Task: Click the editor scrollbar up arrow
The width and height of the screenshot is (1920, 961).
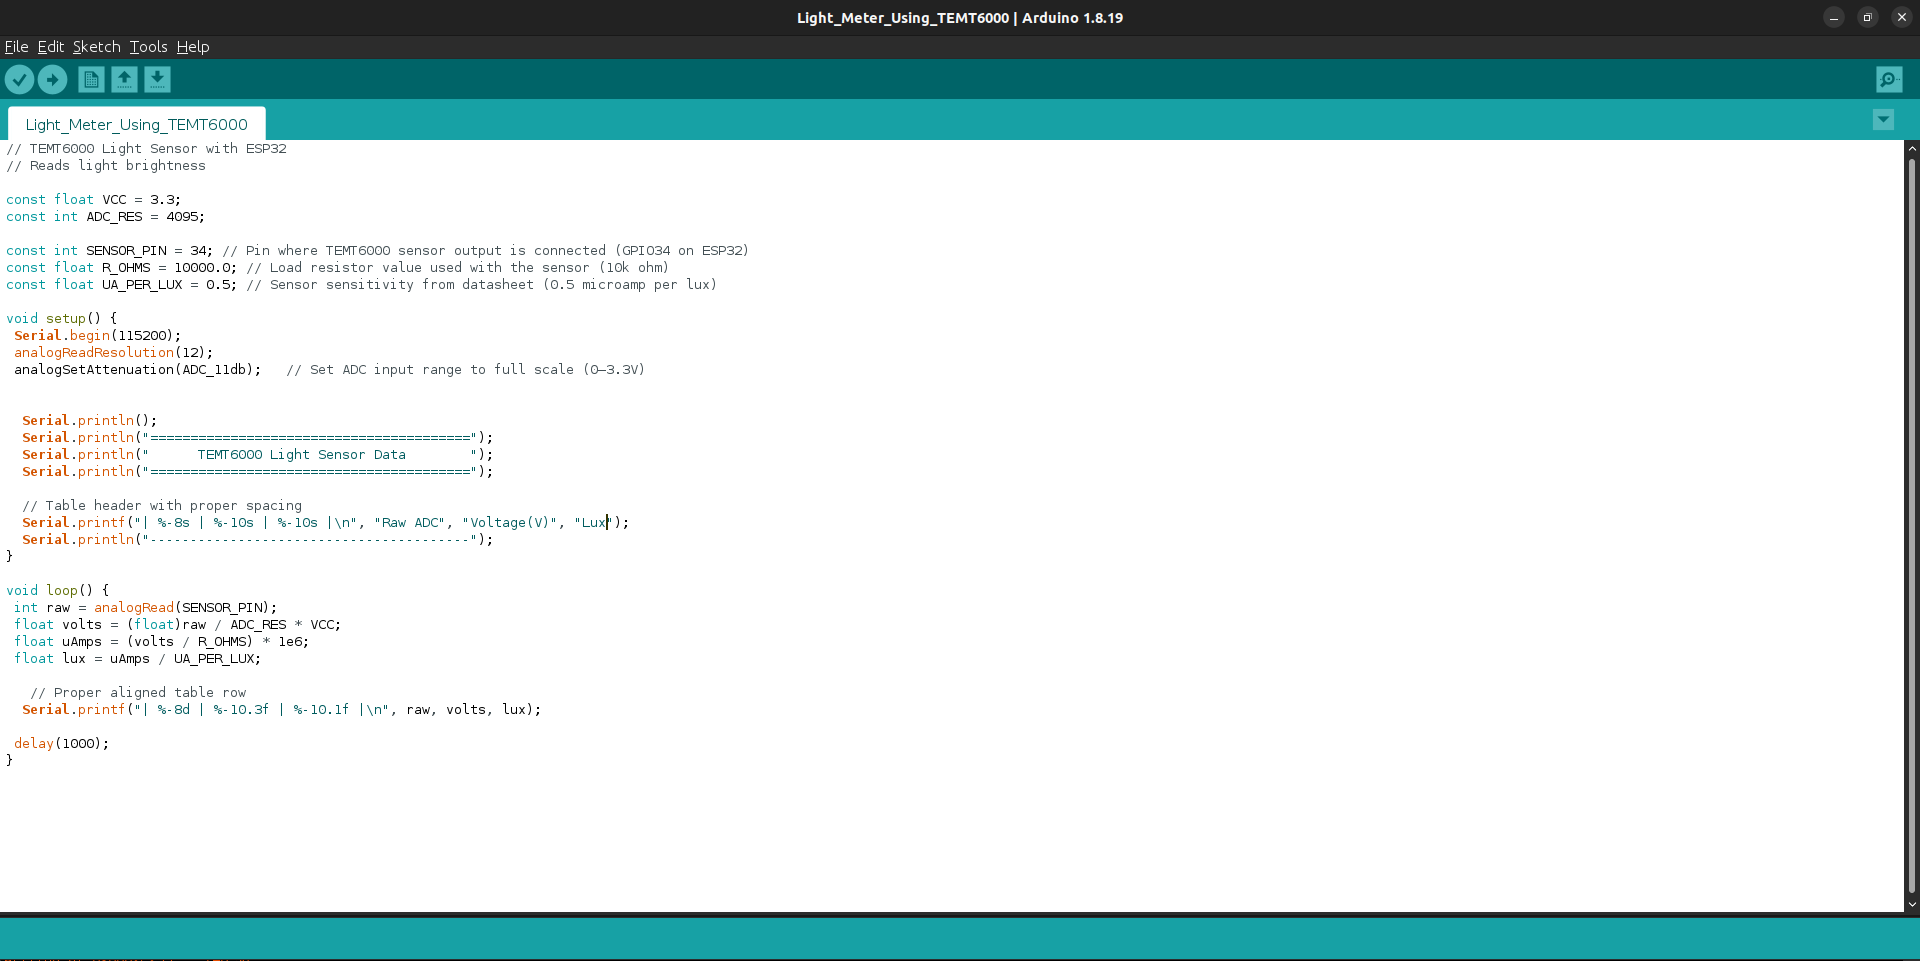Action: coord(1912,148)
